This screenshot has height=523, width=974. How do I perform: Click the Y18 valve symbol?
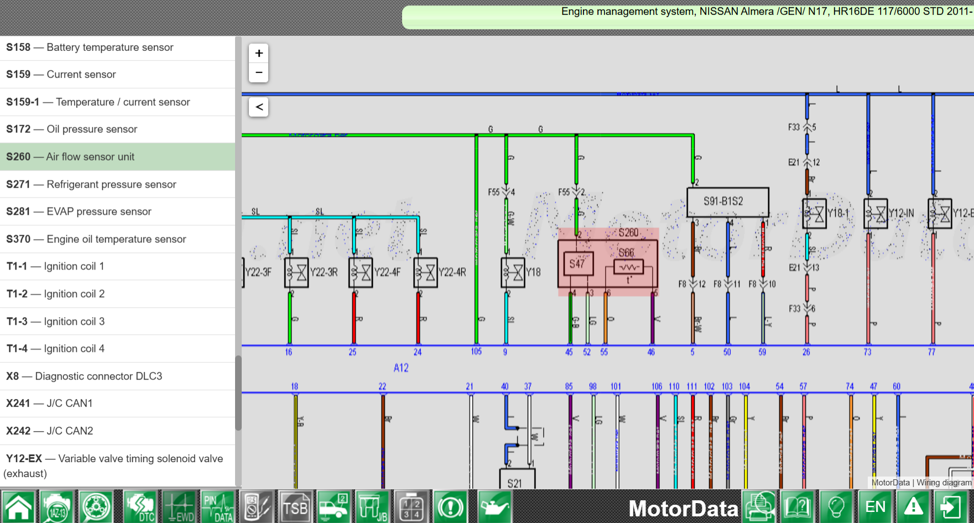click(512, 273)
